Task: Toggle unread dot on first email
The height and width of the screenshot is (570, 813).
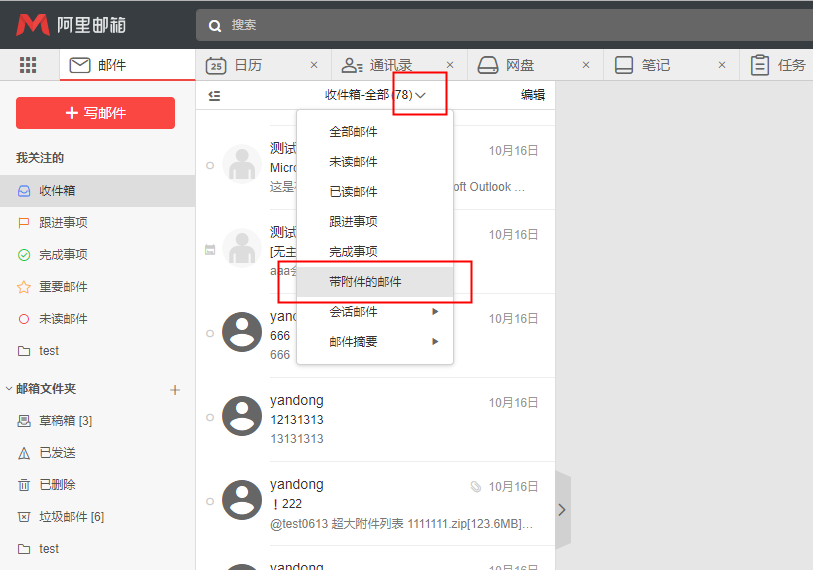Action: pos(210,165)
